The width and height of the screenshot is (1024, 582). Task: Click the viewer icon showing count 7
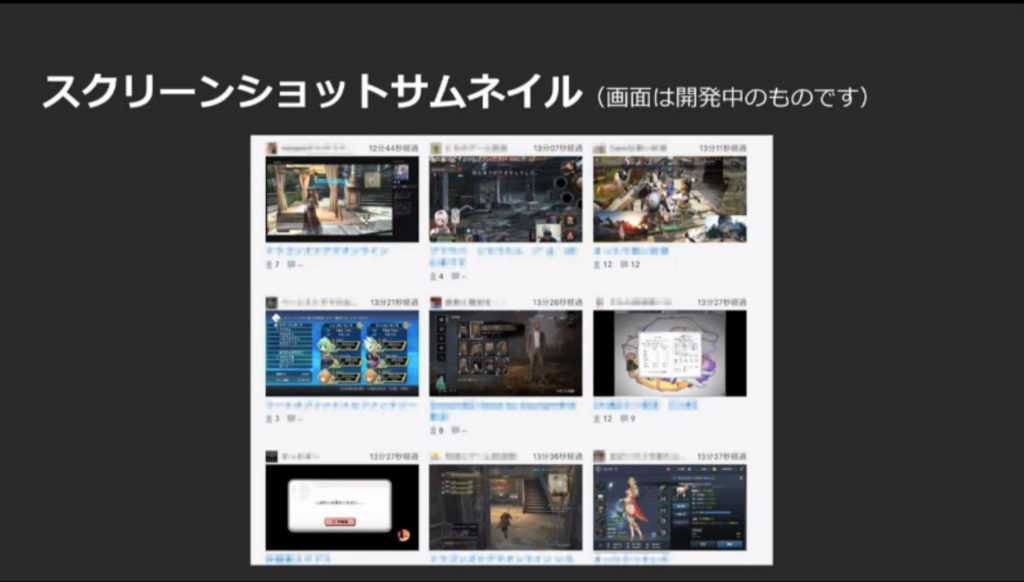click(269, 265)
